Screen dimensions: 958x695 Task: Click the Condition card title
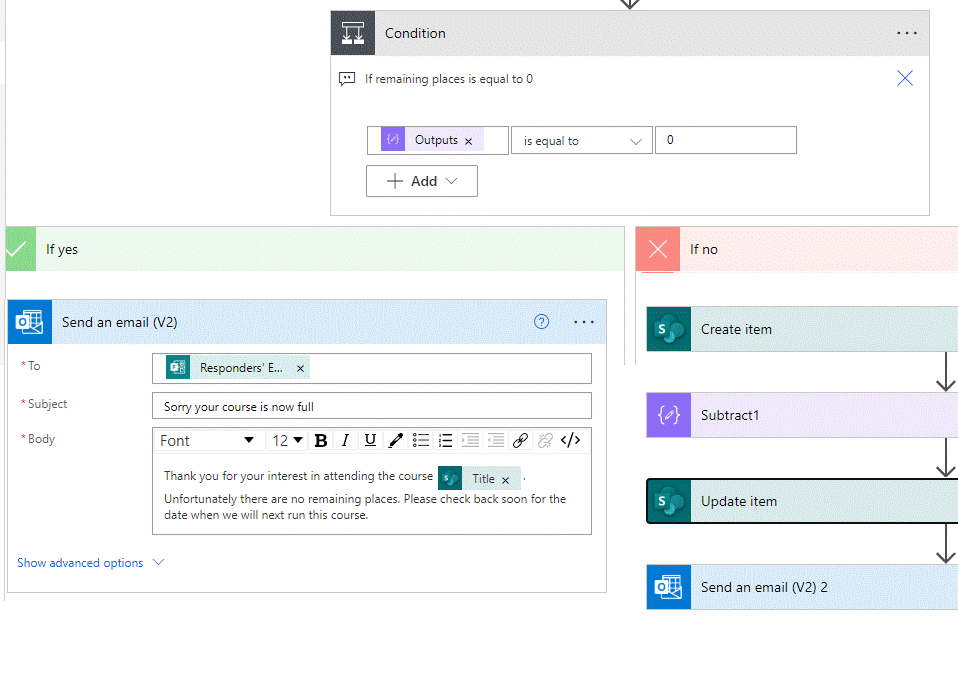[415, 33]
